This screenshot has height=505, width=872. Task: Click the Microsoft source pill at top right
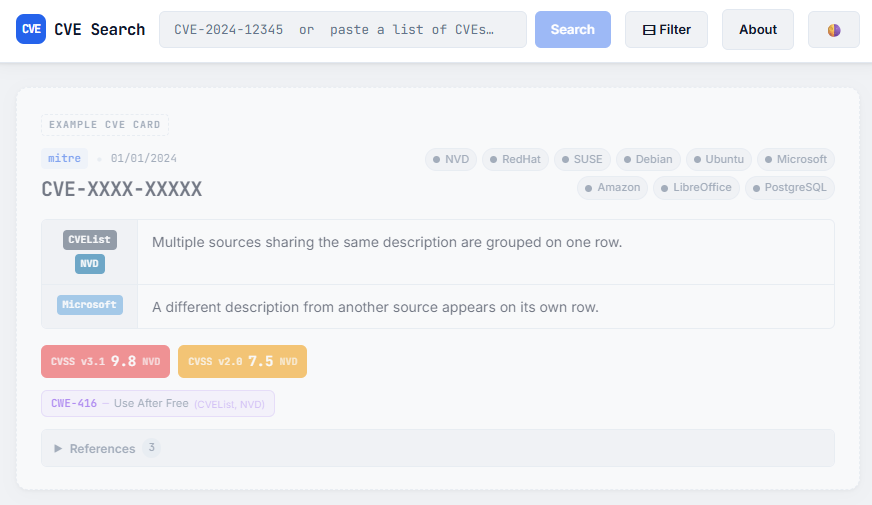(x=796, y=160)
